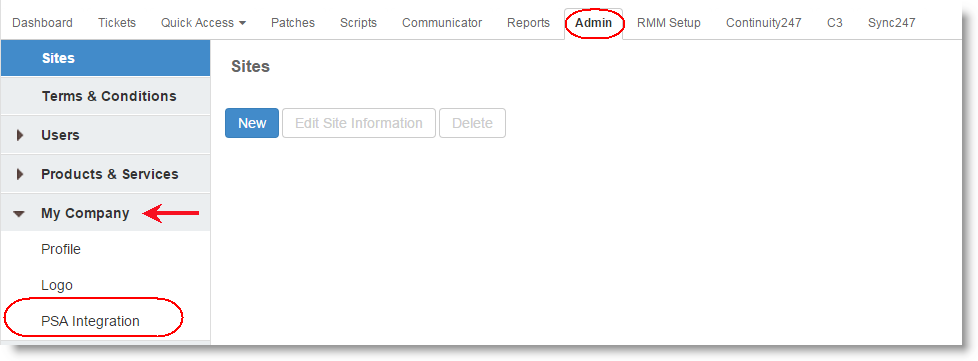Expand the Products & Services arrow
Image resolution: width=978 pixels, height=361 pixels.
(20, 174)
